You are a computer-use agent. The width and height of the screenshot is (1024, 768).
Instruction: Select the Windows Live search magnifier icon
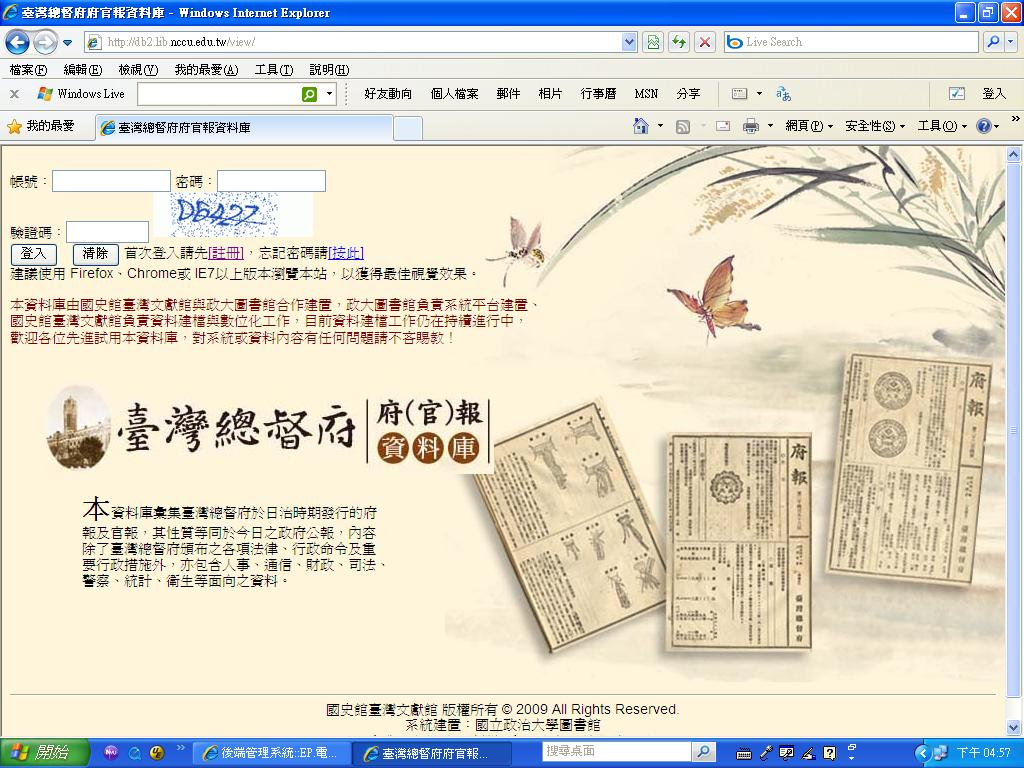pyautogui.click(x=308, y=94)
